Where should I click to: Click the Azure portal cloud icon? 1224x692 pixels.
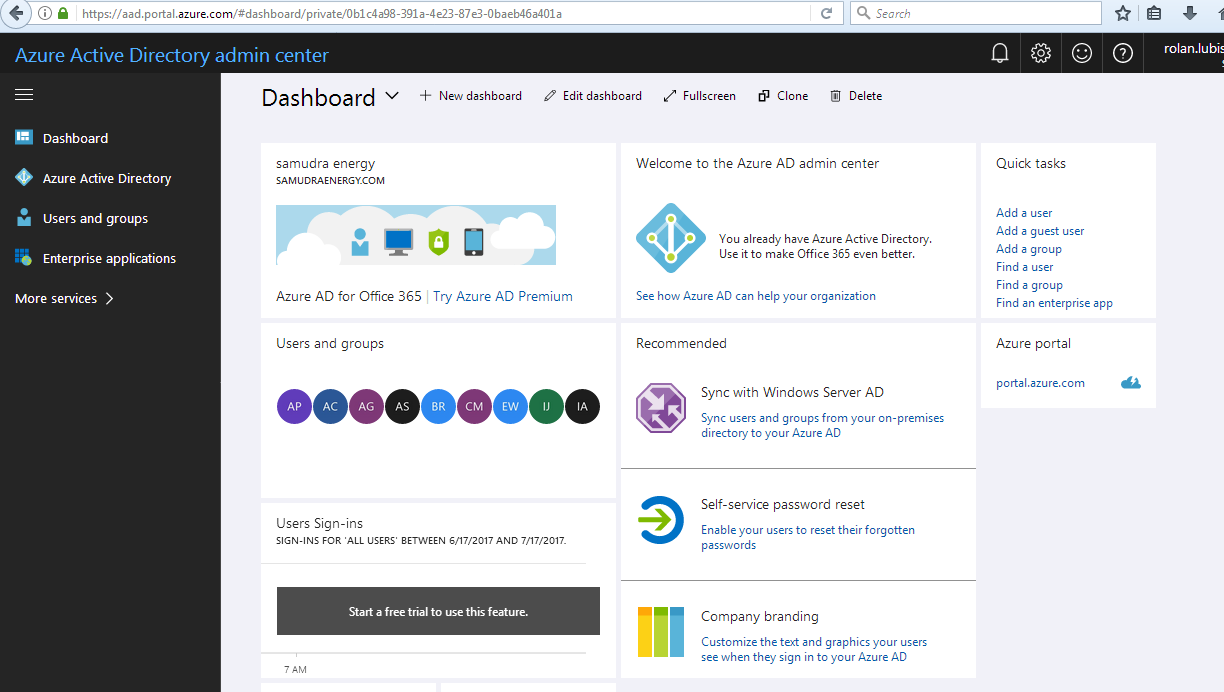(1131, 383)
